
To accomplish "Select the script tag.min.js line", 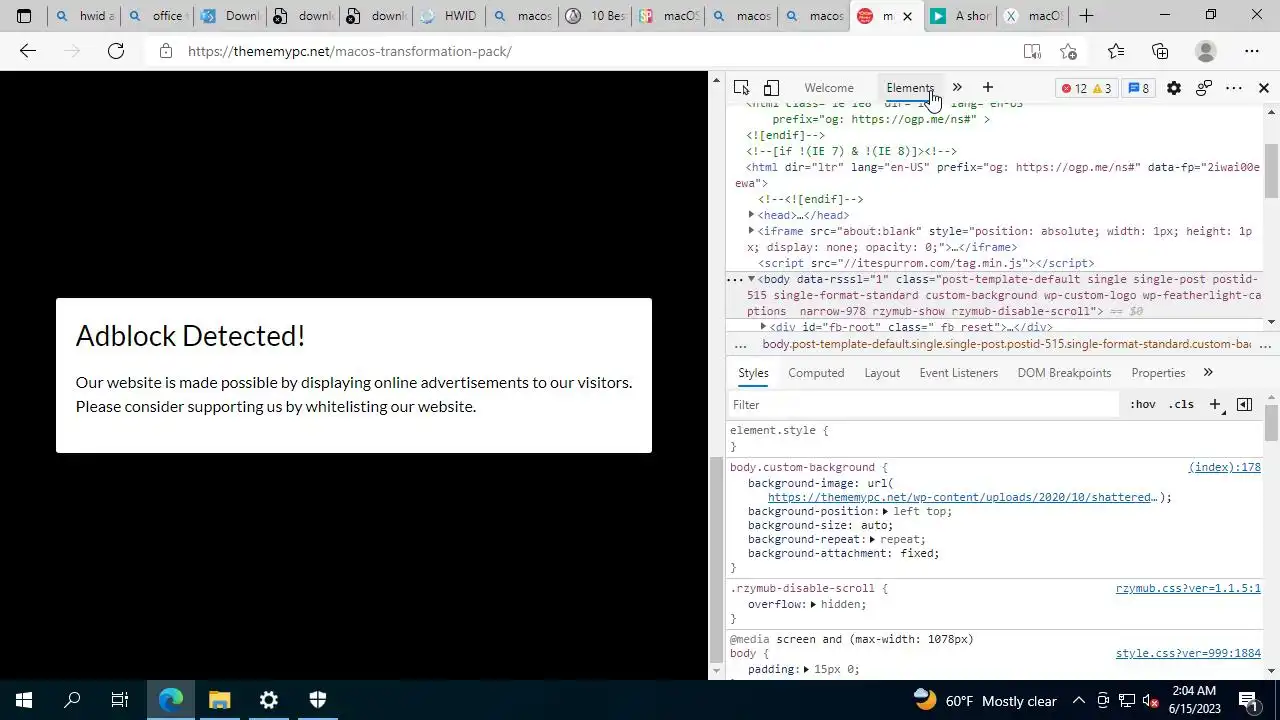I will point(926,263).
